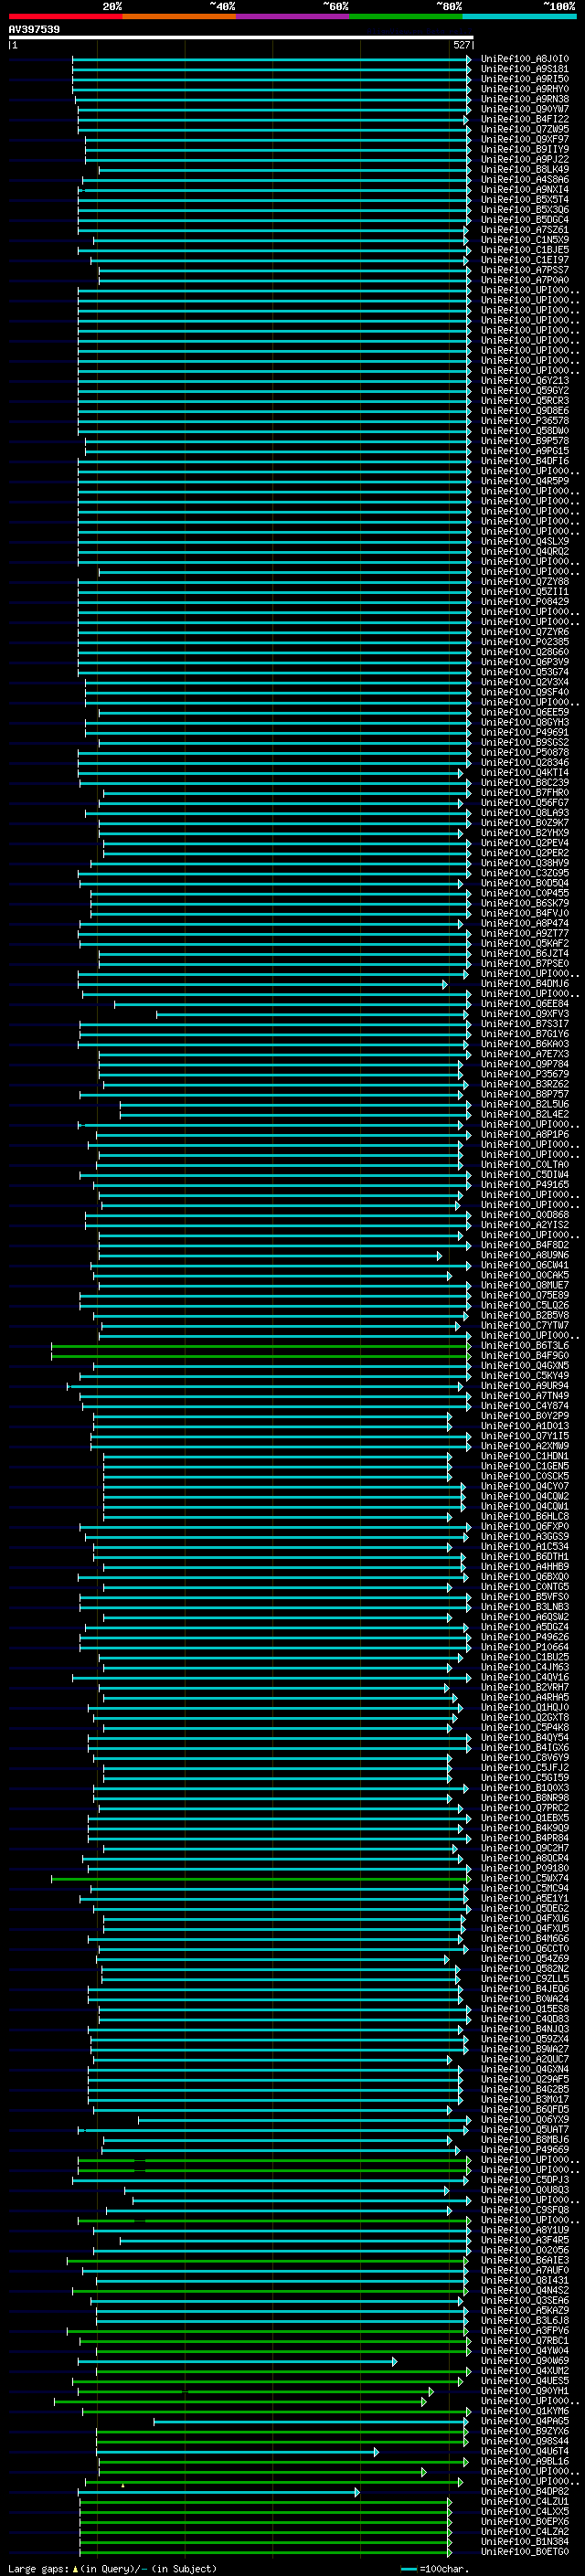Select label UniRef100_A7TN49
Viewport: 585px width, 2576px height.
tap(525, 1395)
